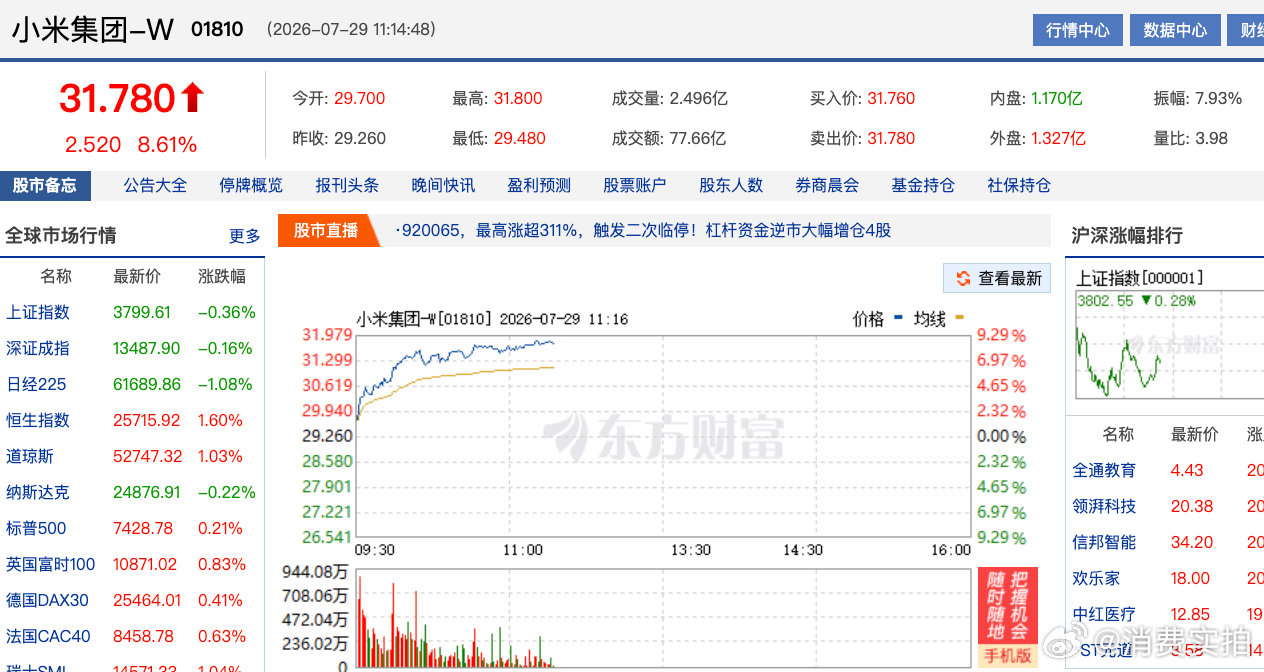Click the 查看最新 button
This screenshot has height=672, width=1264.
[997, 278]
